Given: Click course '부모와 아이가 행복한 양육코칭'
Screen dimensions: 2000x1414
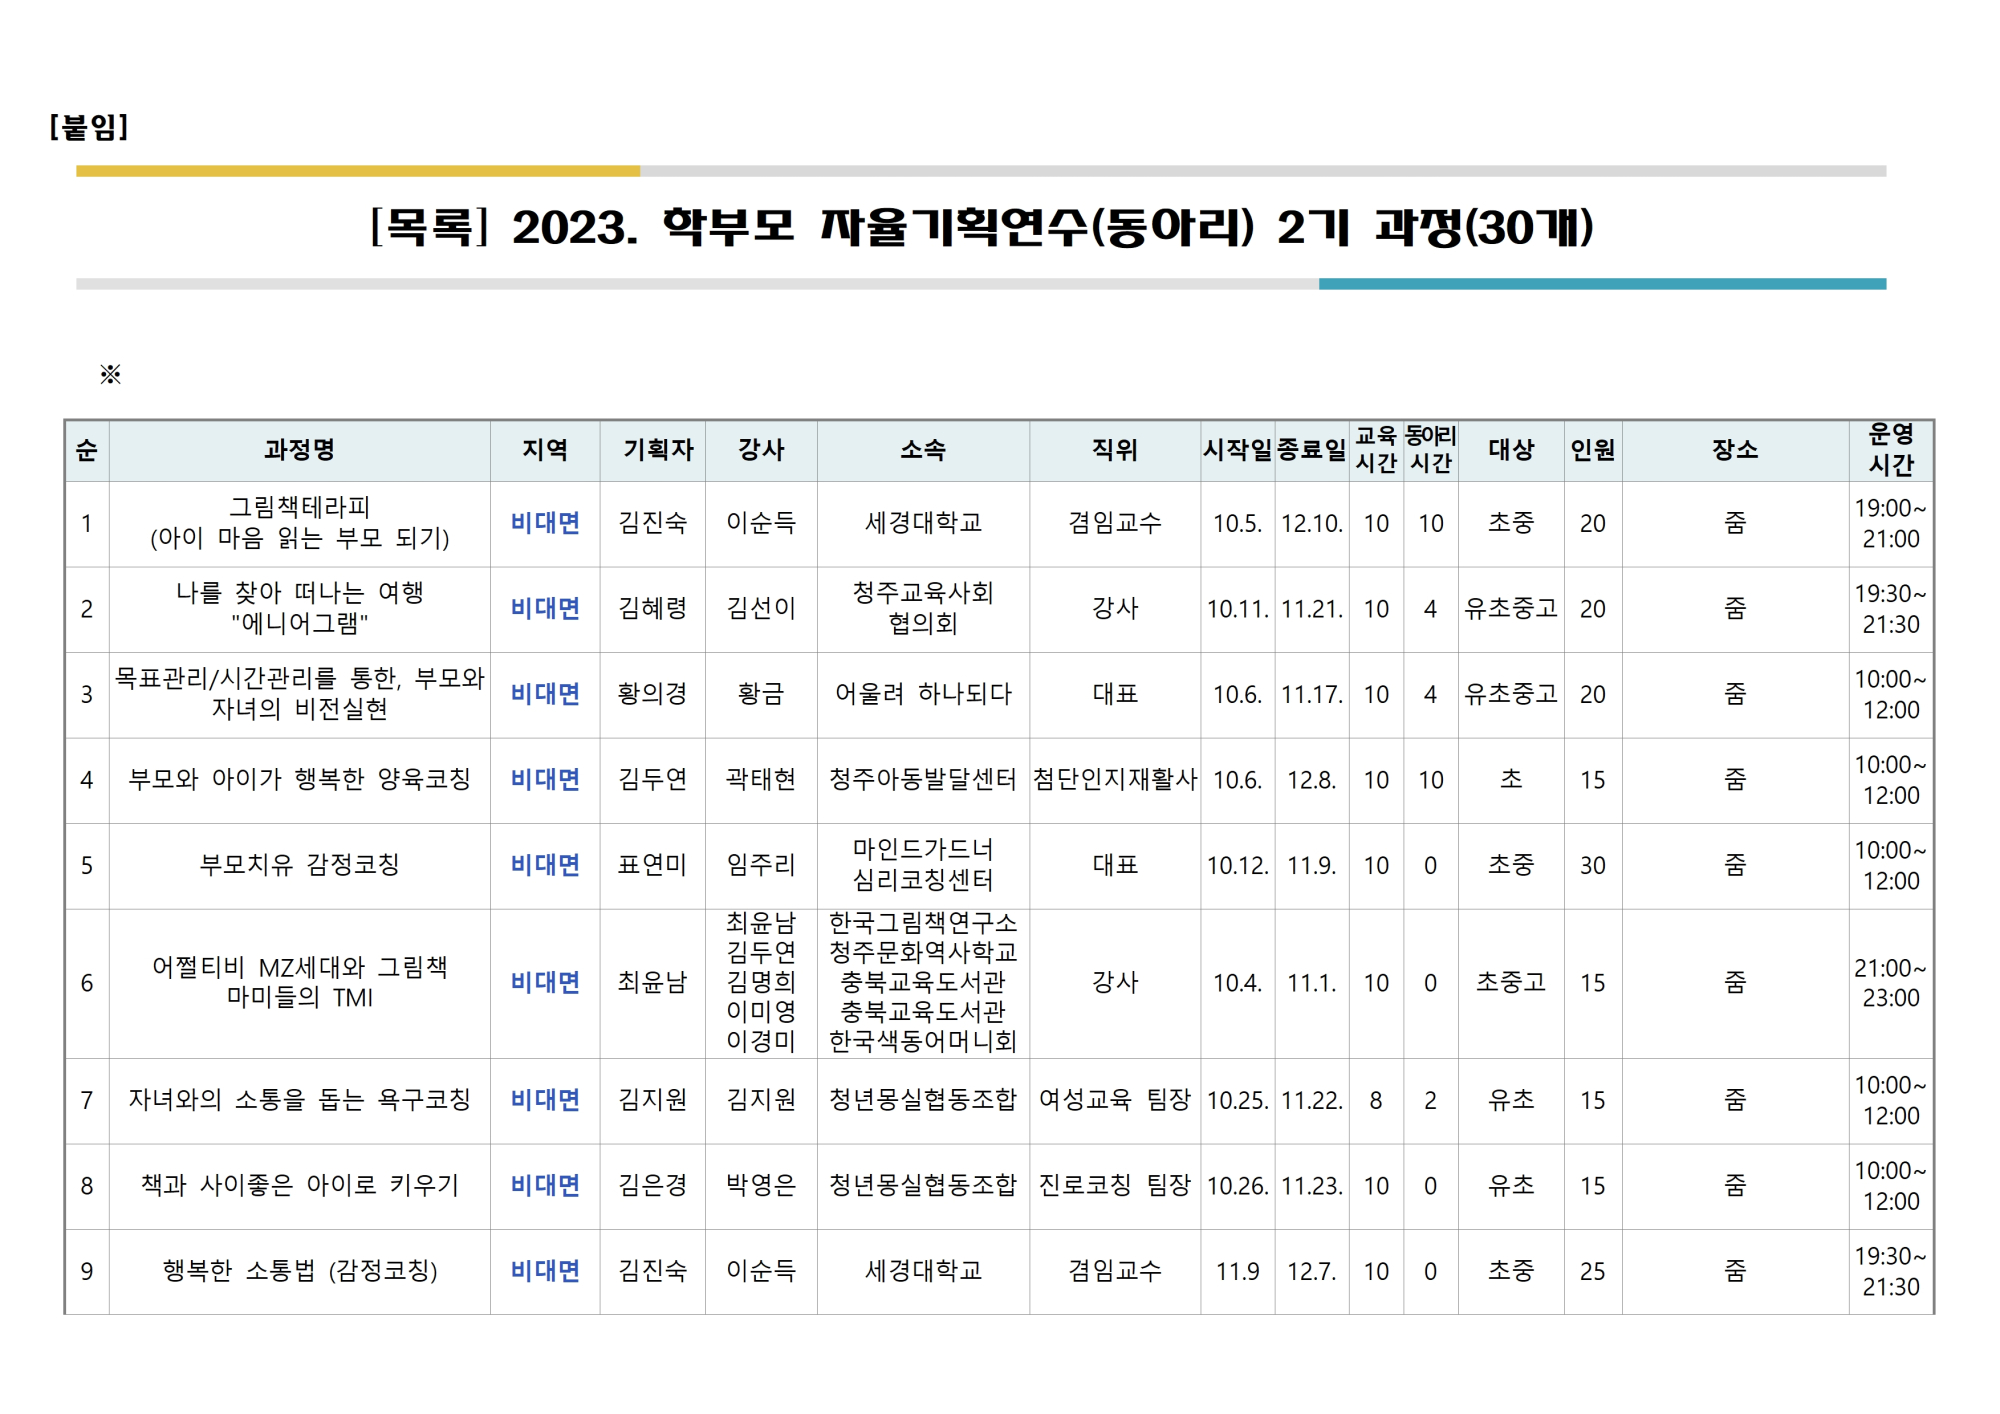Looking at the screenshot, I should click(x=300, y=779).
